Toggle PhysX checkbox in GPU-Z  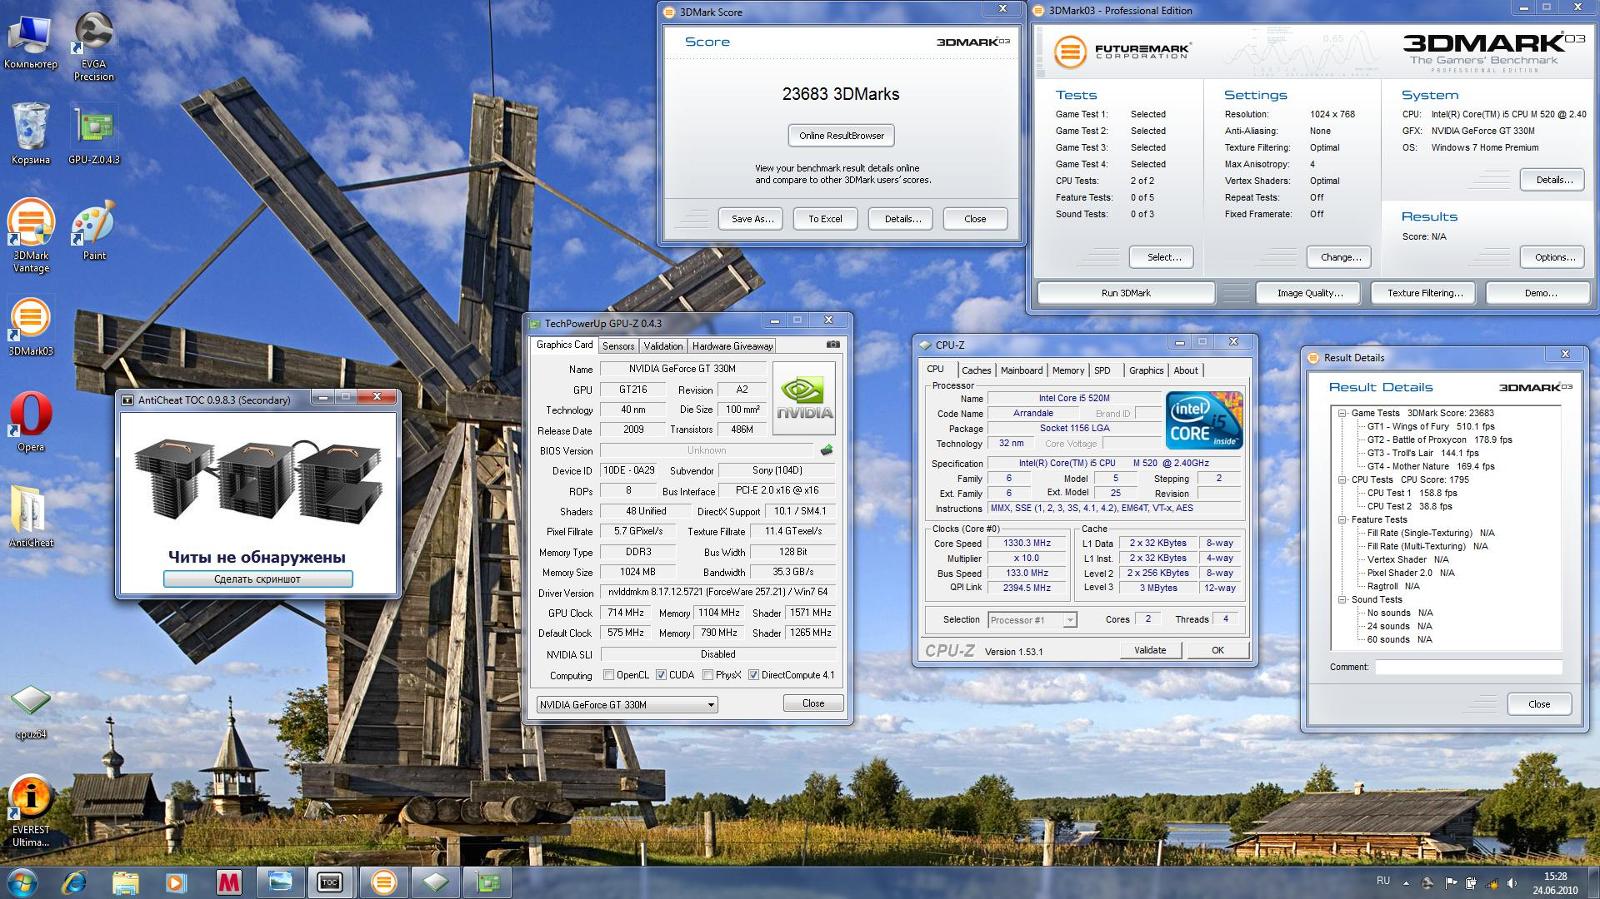tap(707, 675)
